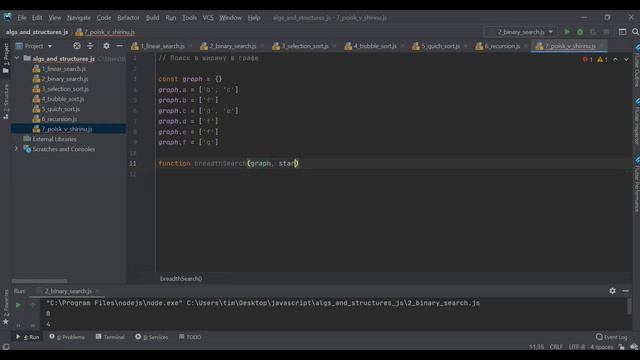Image resolution: width=640 pixels, height=360 pixels.
Task: Open Project panel gear options
Action: click(106, 46)
